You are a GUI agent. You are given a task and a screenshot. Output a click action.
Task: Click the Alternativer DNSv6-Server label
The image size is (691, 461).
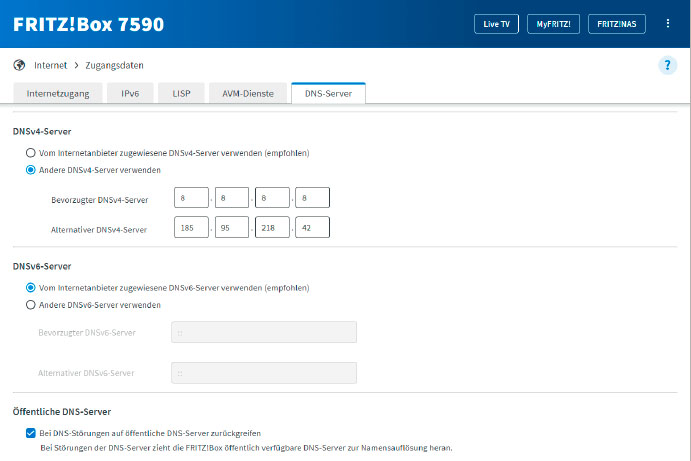click(86, 373)
